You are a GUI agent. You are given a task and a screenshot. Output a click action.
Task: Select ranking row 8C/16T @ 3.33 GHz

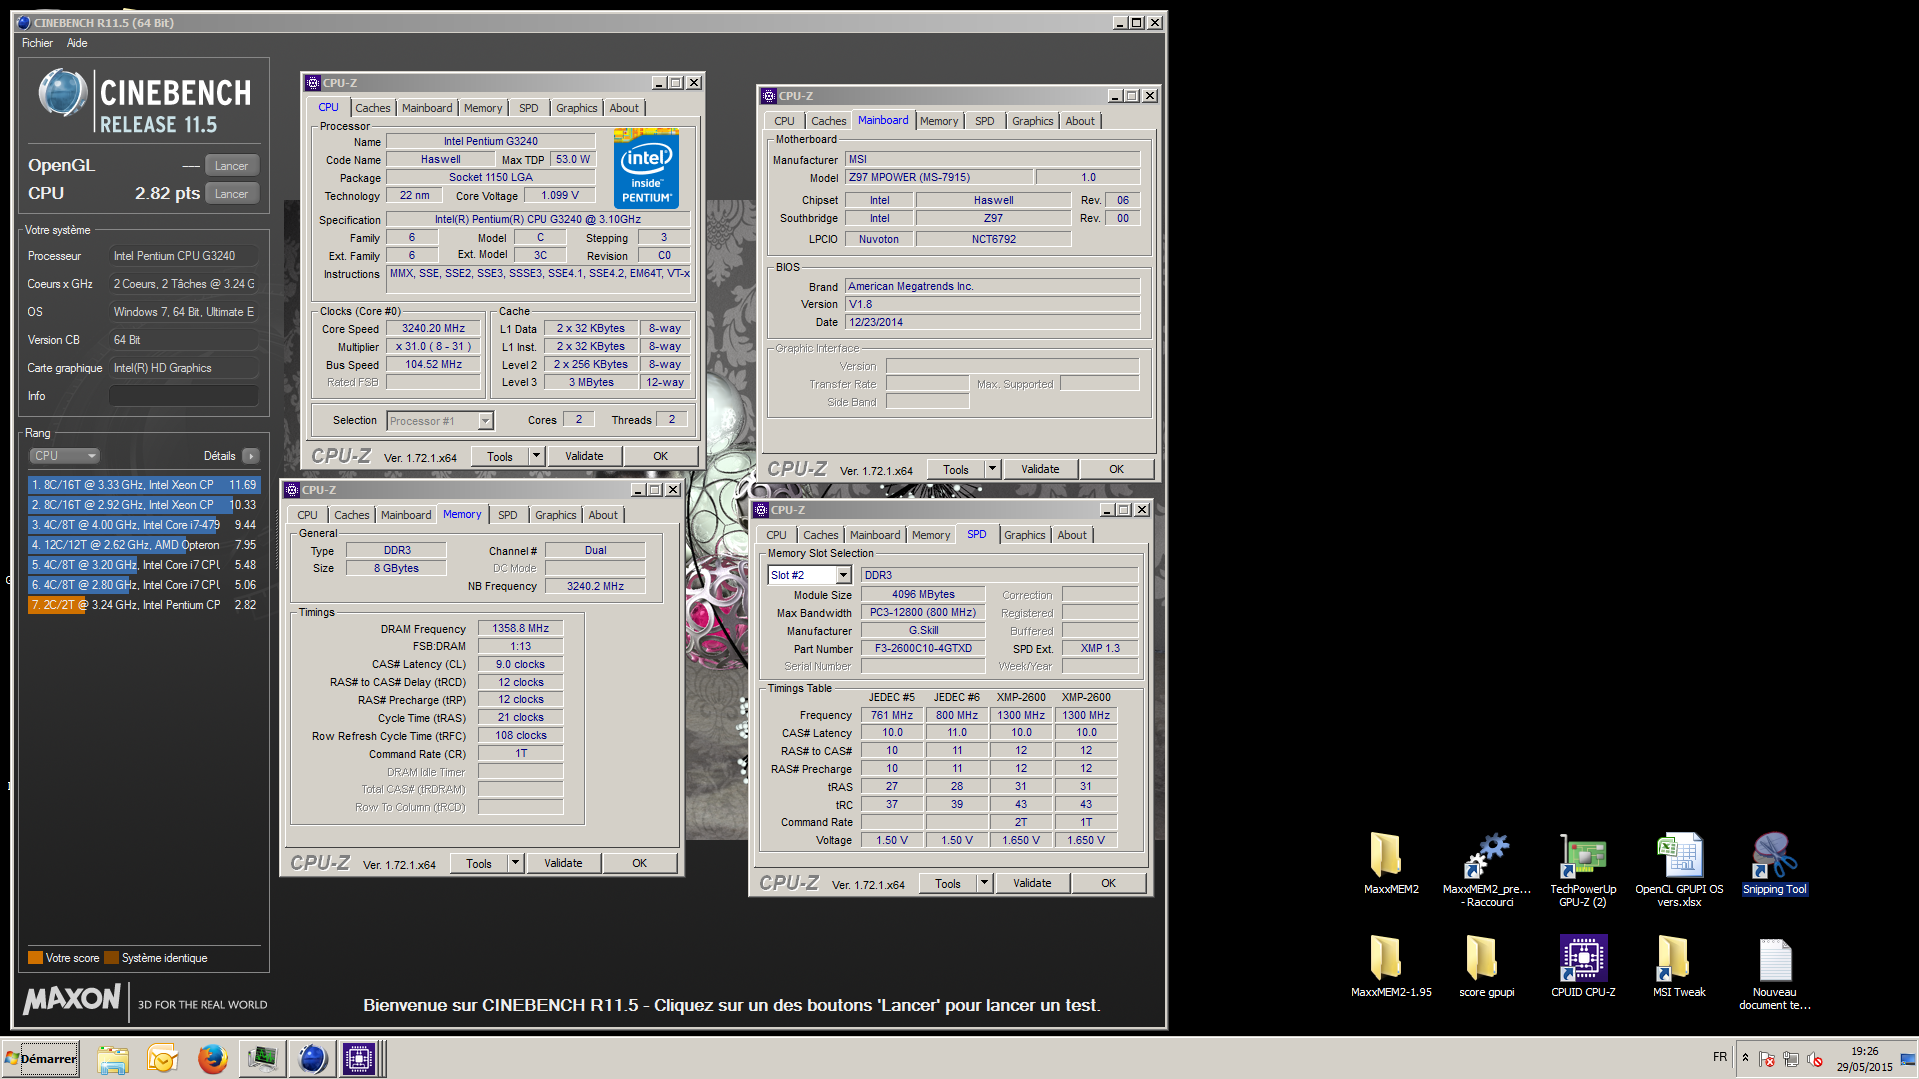[x=144, y=485]
